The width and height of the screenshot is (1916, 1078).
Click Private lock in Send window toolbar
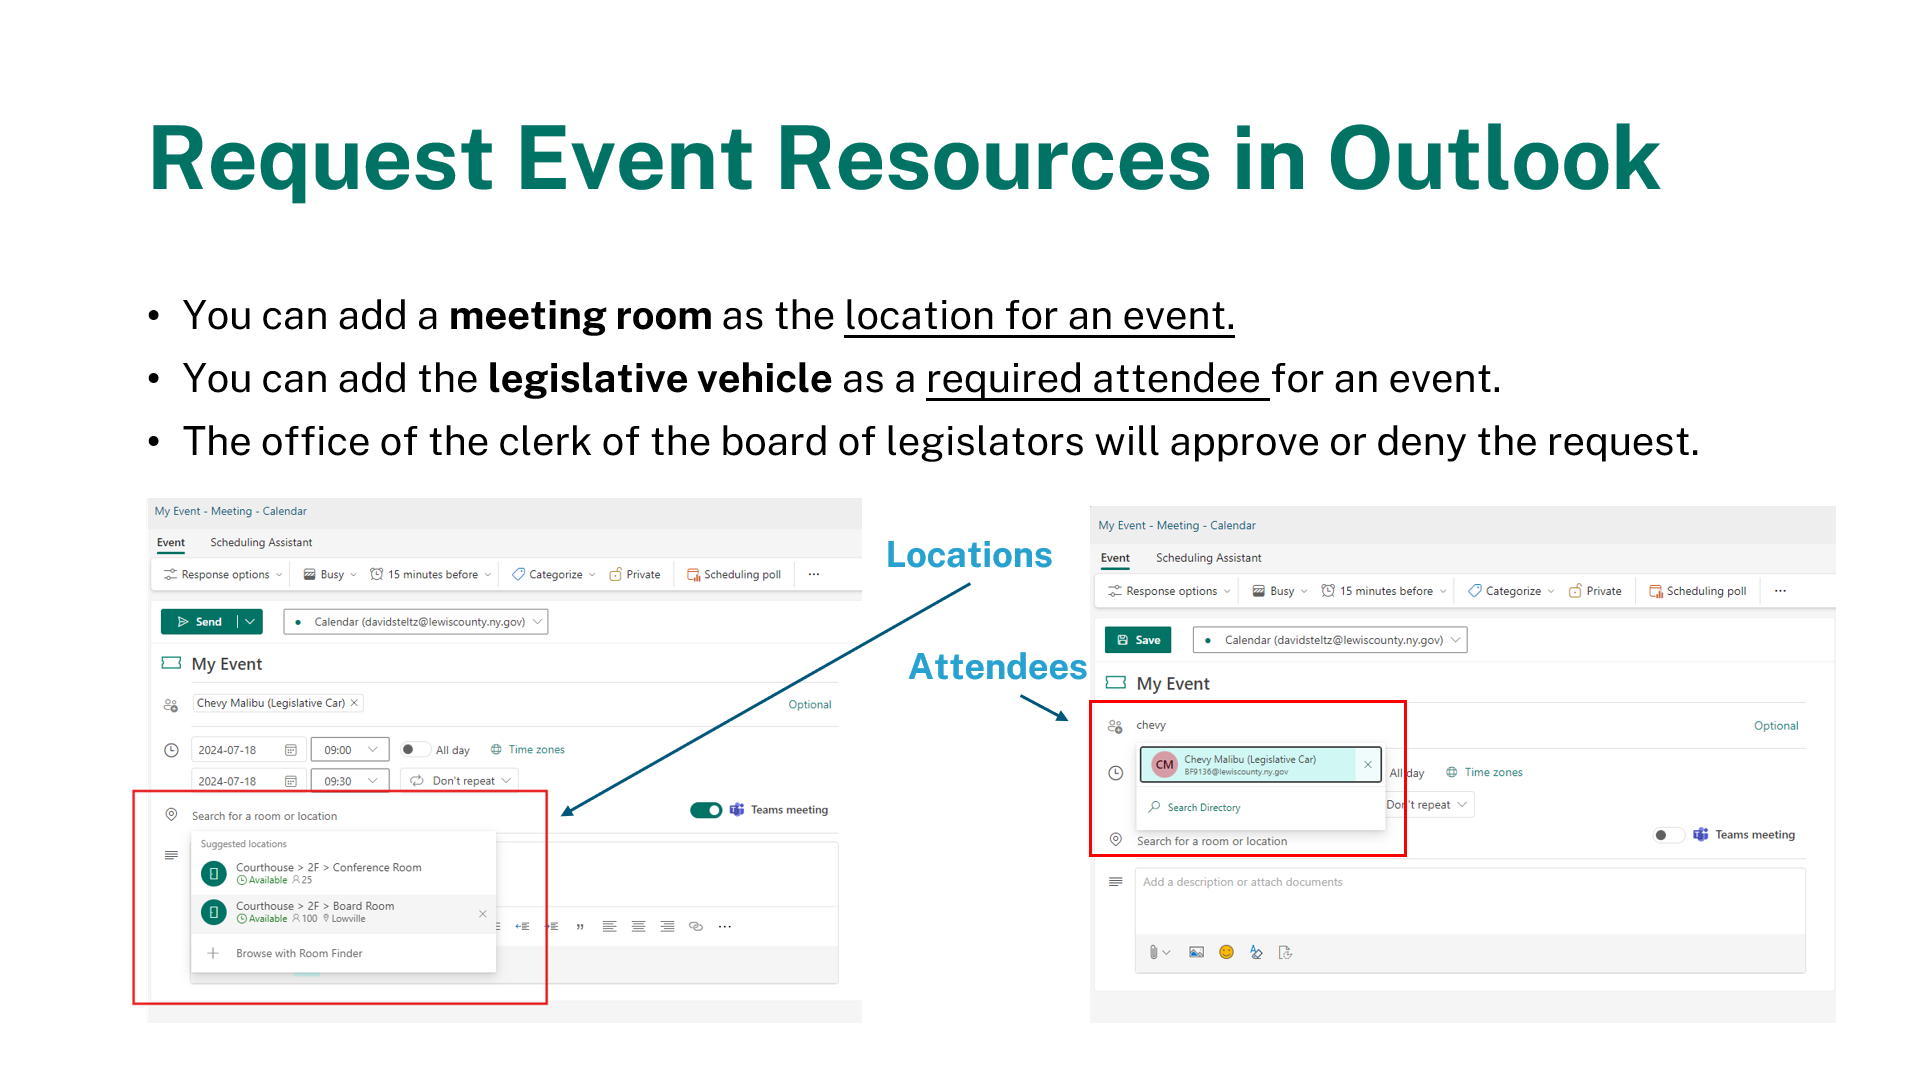635,574
